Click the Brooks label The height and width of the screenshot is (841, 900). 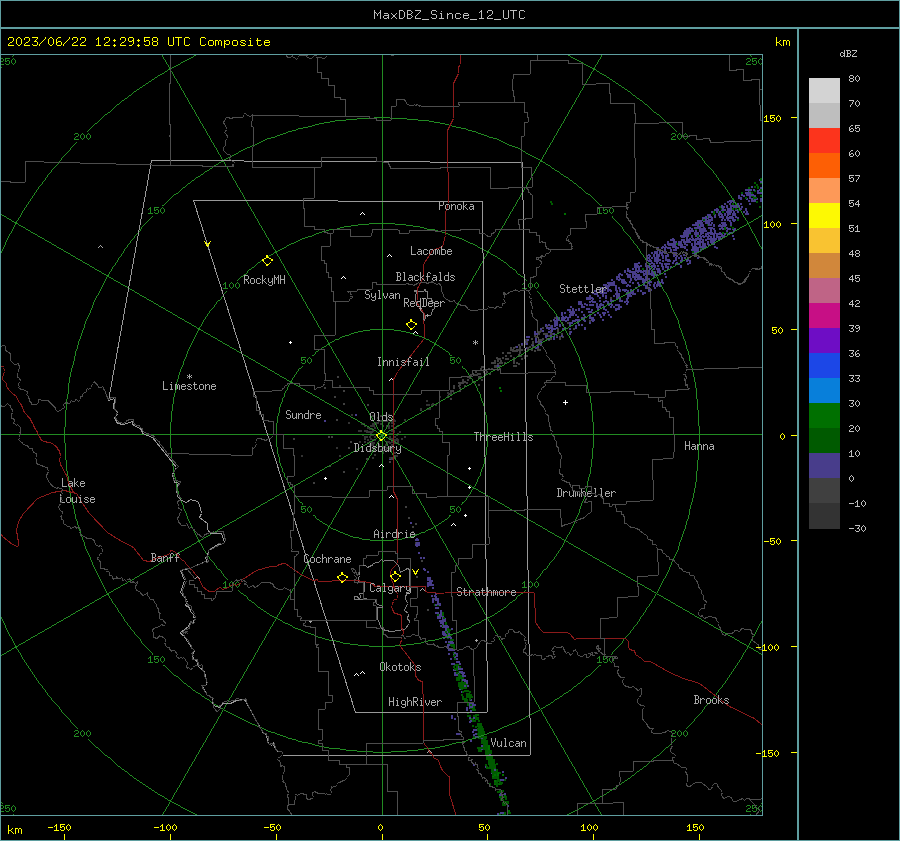[x=711, y=700]
